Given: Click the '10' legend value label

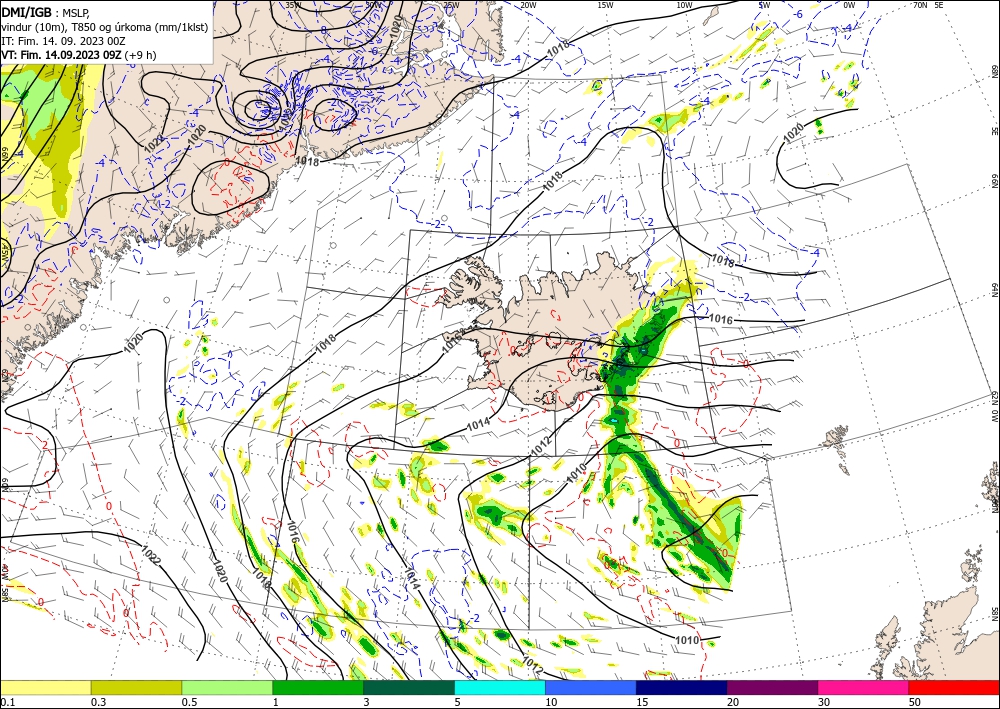Looking at the screenshot, I should coord(551,702).
